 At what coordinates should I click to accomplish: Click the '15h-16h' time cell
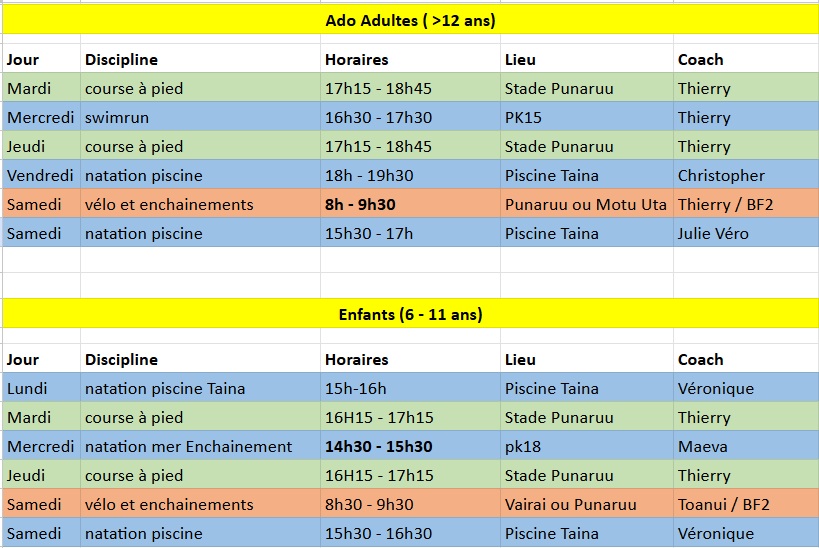pos(410,388)
